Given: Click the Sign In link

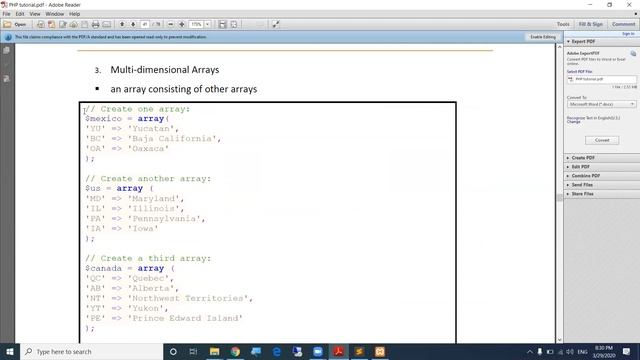Looking at the screenshot, I should click(628, 34).
